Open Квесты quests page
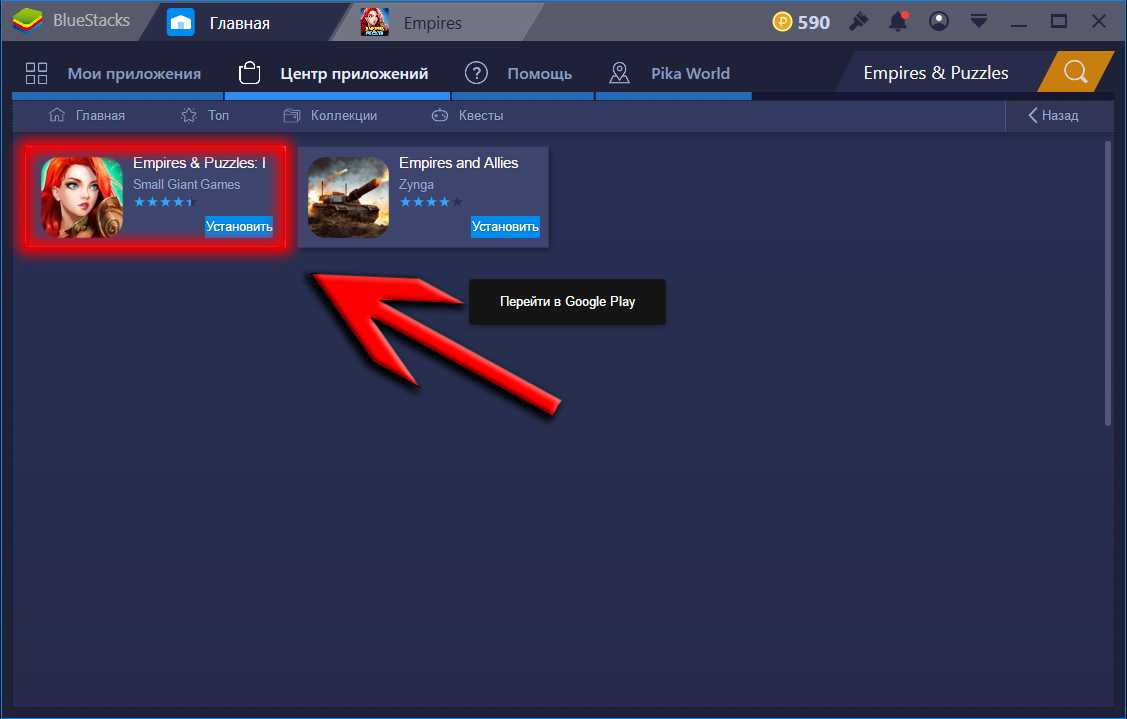1127x719 pixels. coord(467,115)
